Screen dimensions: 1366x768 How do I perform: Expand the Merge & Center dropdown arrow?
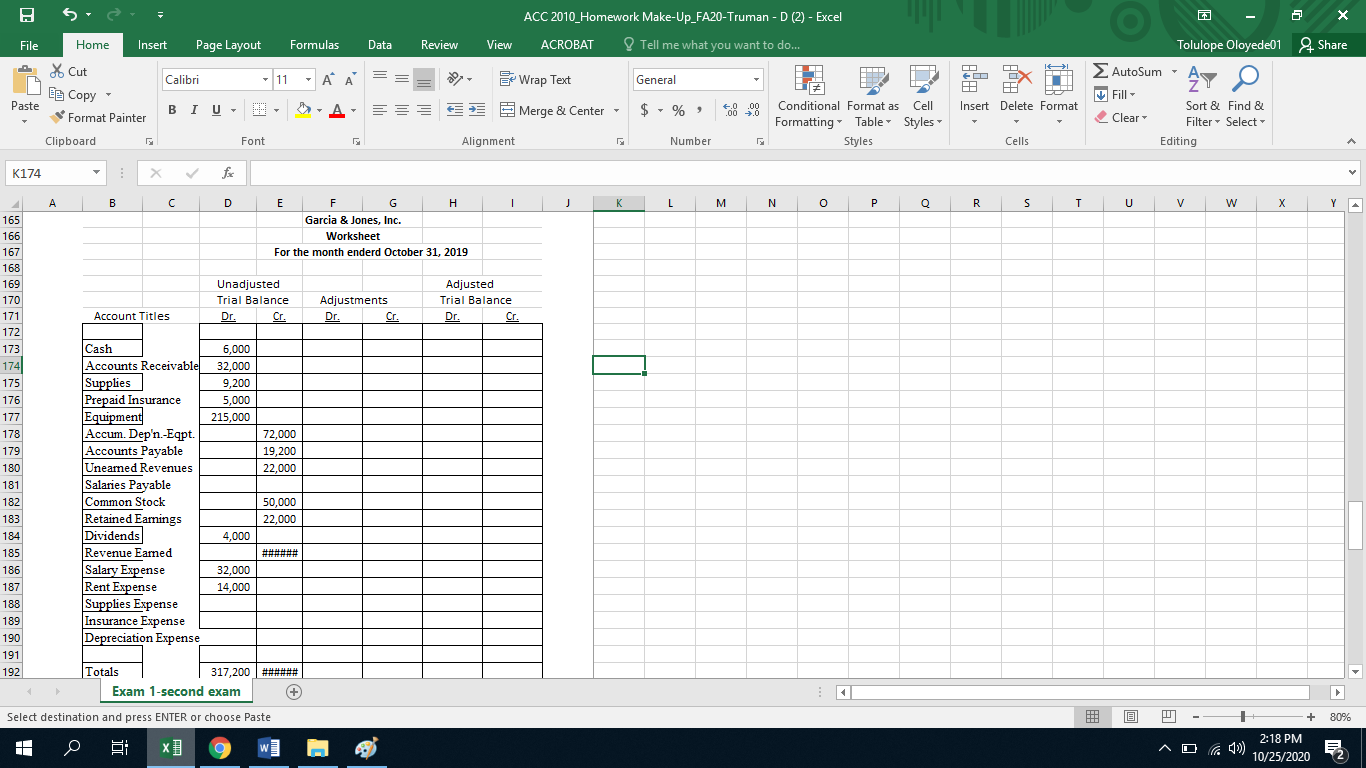click(616, 110)
